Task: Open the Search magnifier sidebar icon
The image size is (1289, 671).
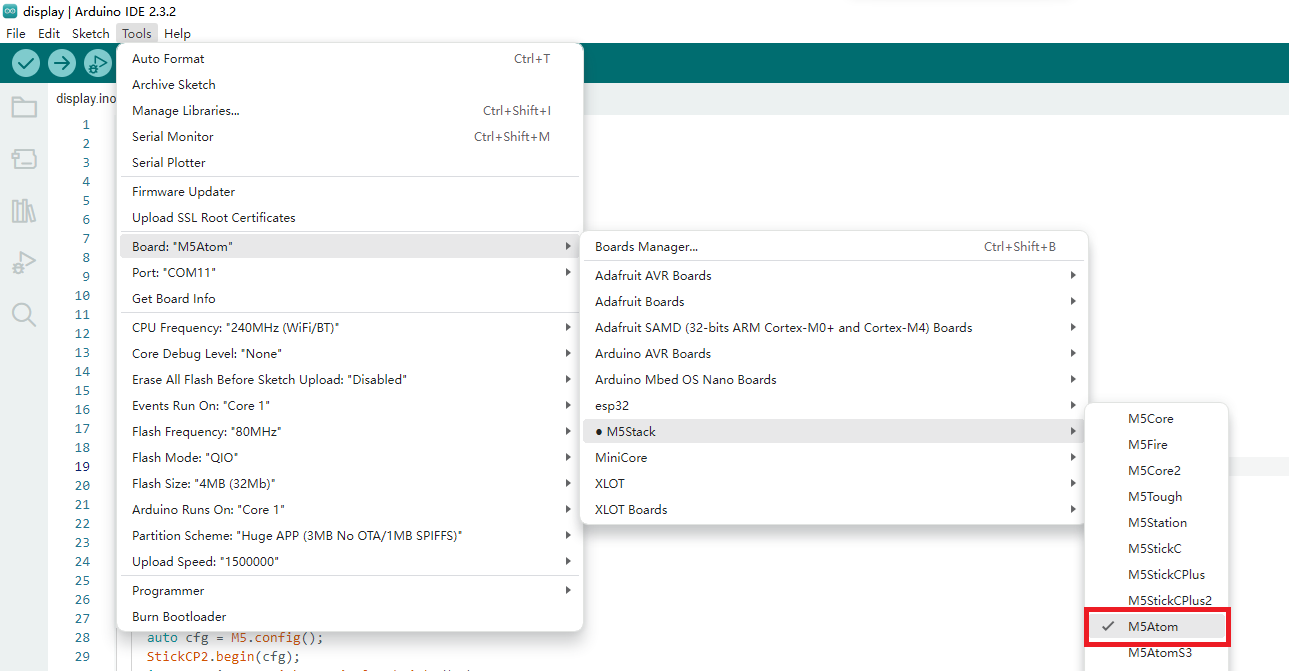Action: [x=24, y=315]
